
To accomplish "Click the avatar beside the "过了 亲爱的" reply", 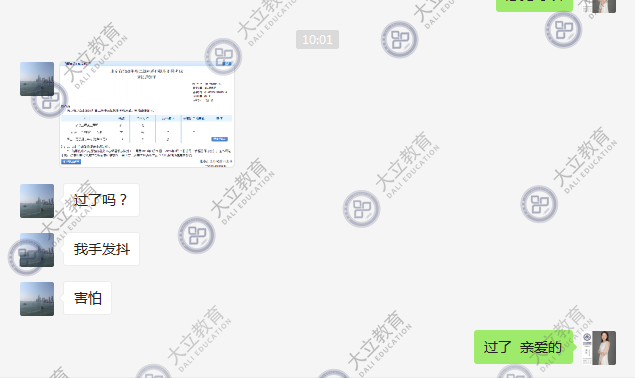I will 599,348.
